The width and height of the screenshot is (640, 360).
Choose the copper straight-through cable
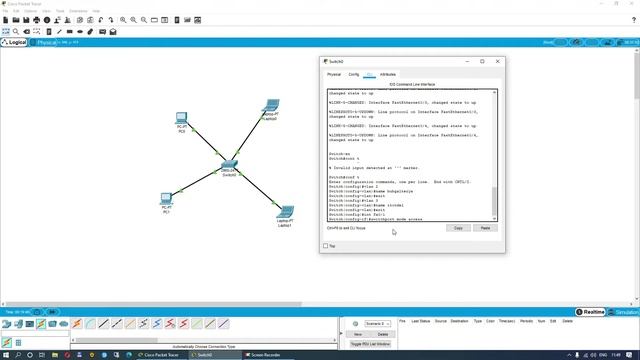tap(103, 324)
